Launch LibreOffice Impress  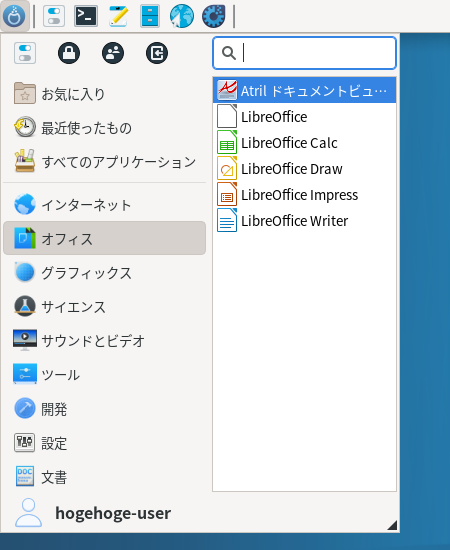[304, 194]
